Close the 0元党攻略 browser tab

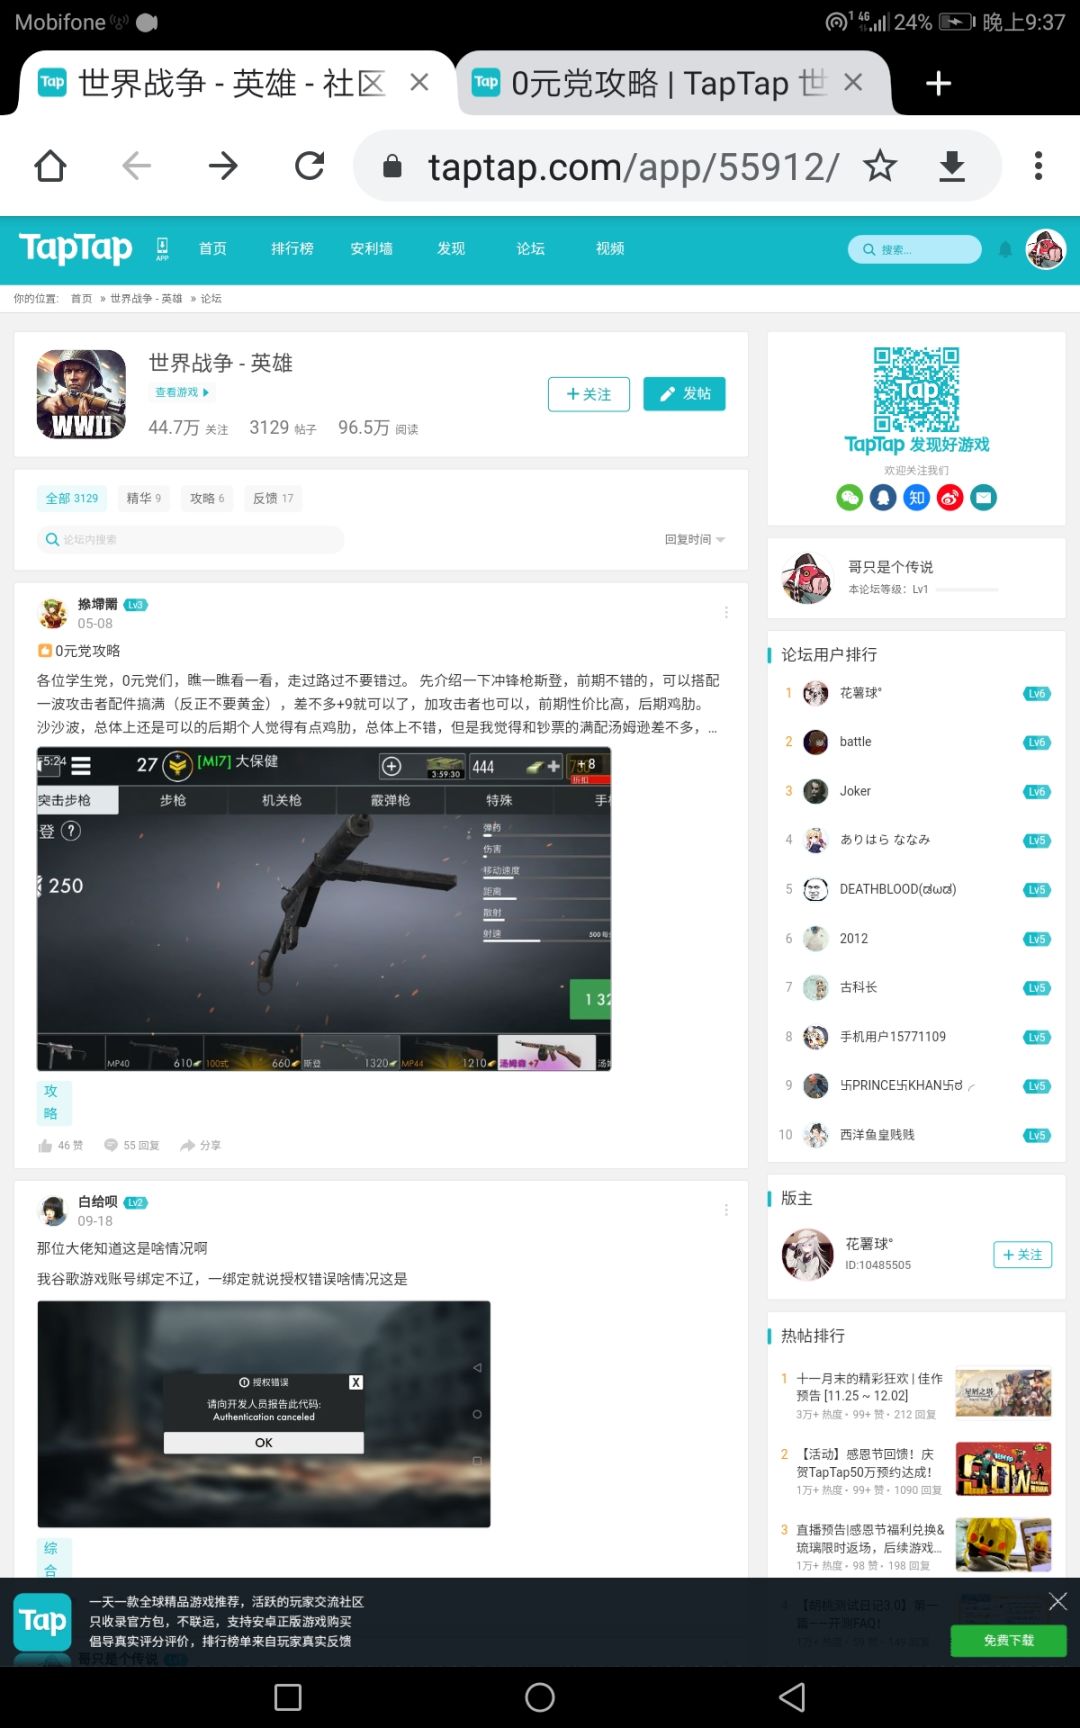pyautogui.click(x=853, y=83)
